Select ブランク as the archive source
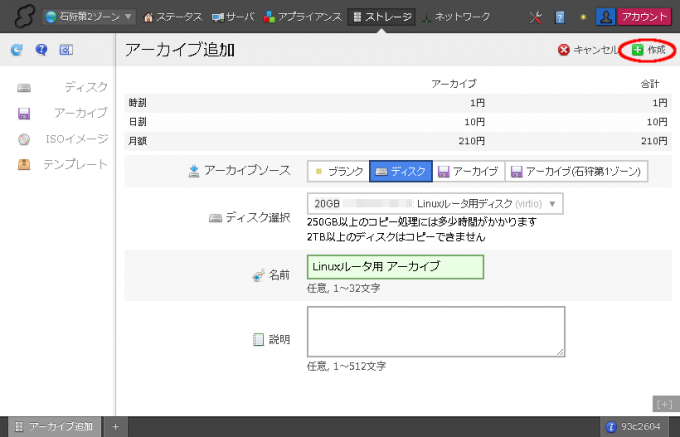Viewport: 680px width, 437px height. 338,171
